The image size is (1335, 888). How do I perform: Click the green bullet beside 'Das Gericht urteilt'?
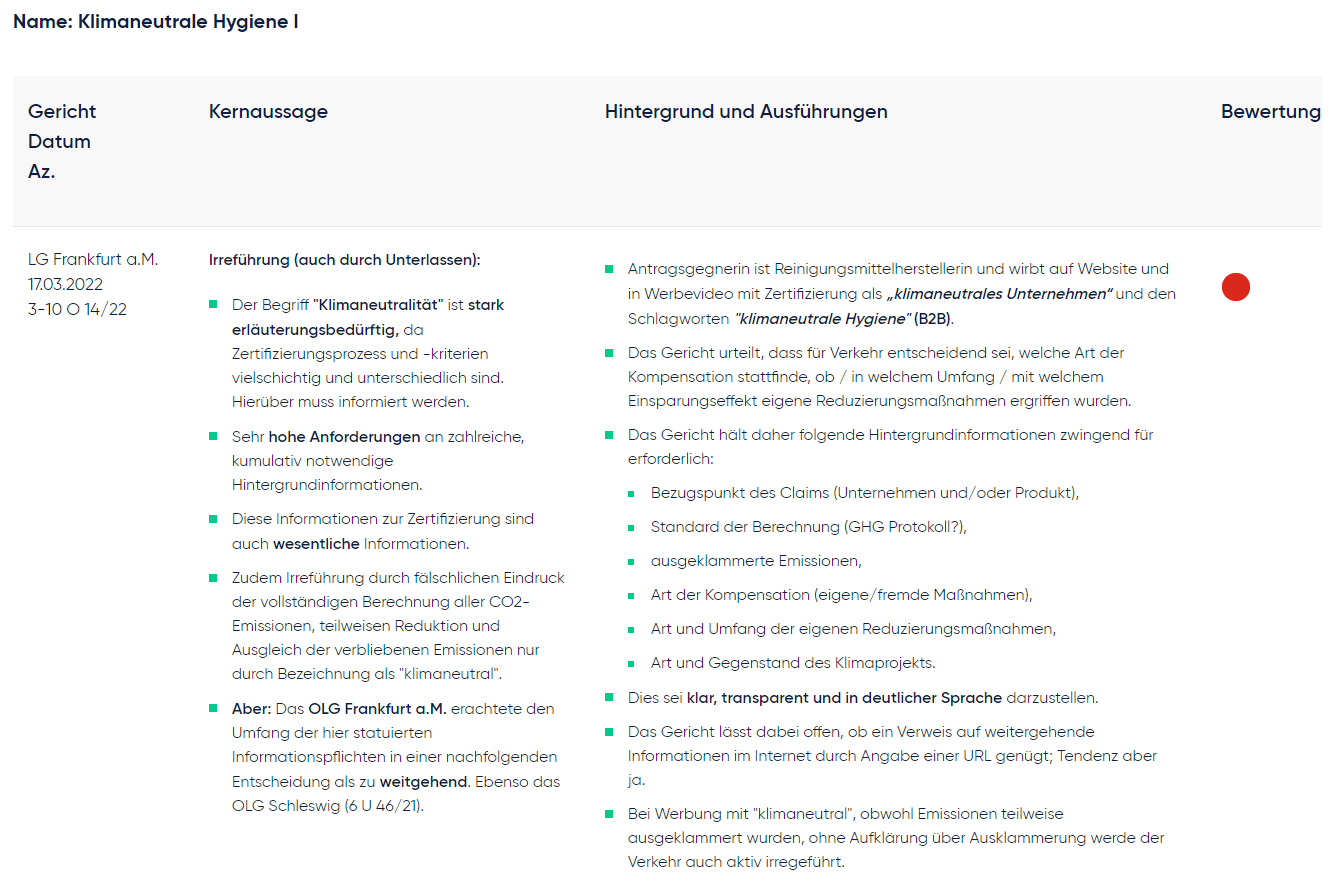coord(609,352)
